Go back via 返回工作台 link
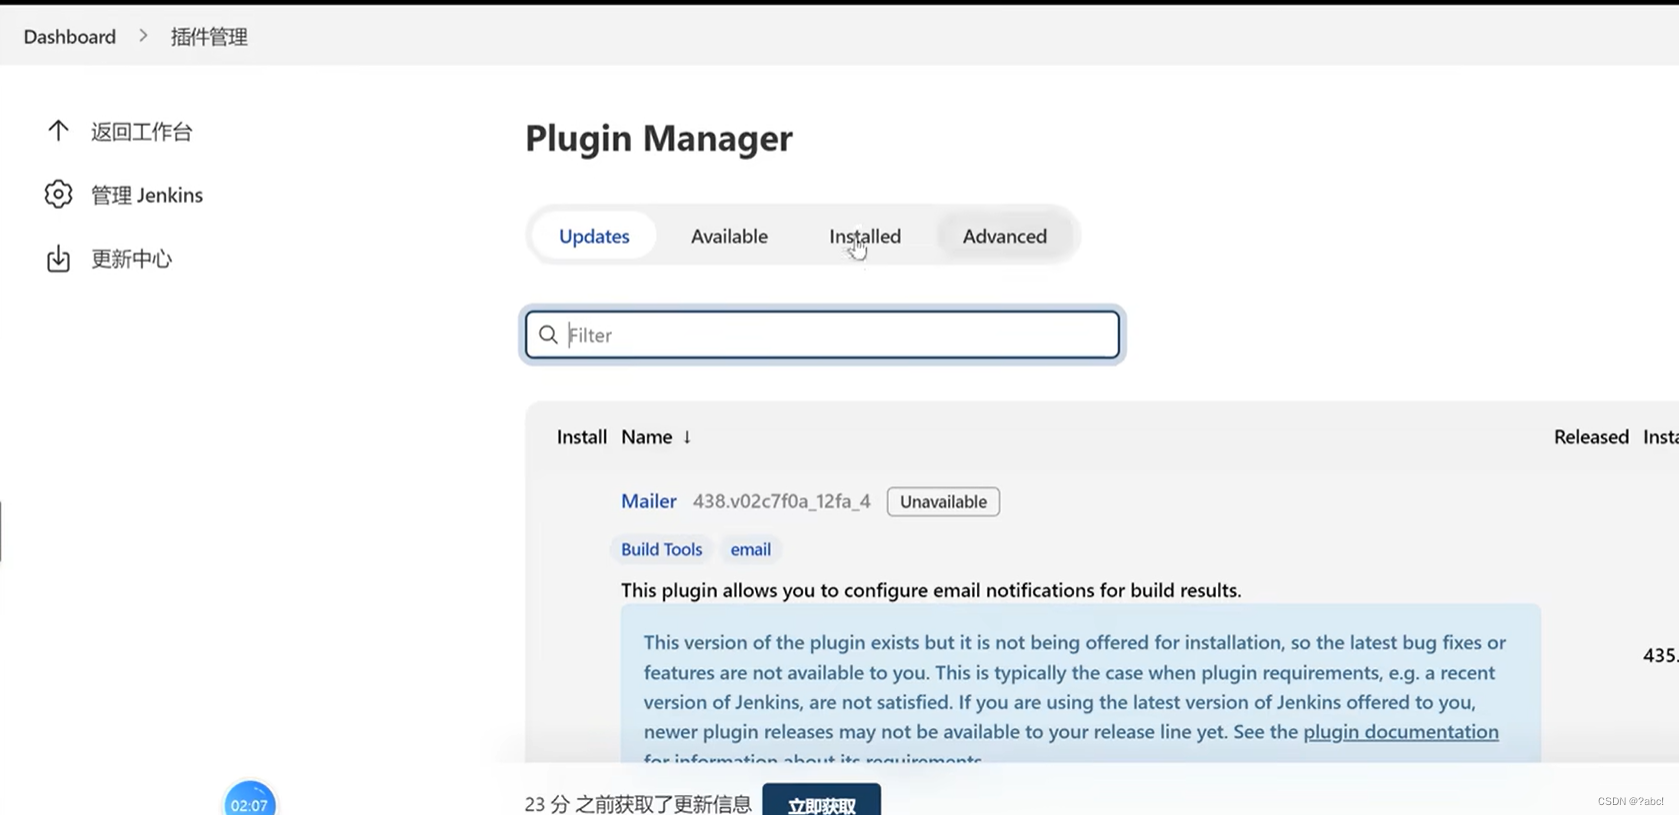This screenshot has width=1679, height=815. tap(141, 131)
